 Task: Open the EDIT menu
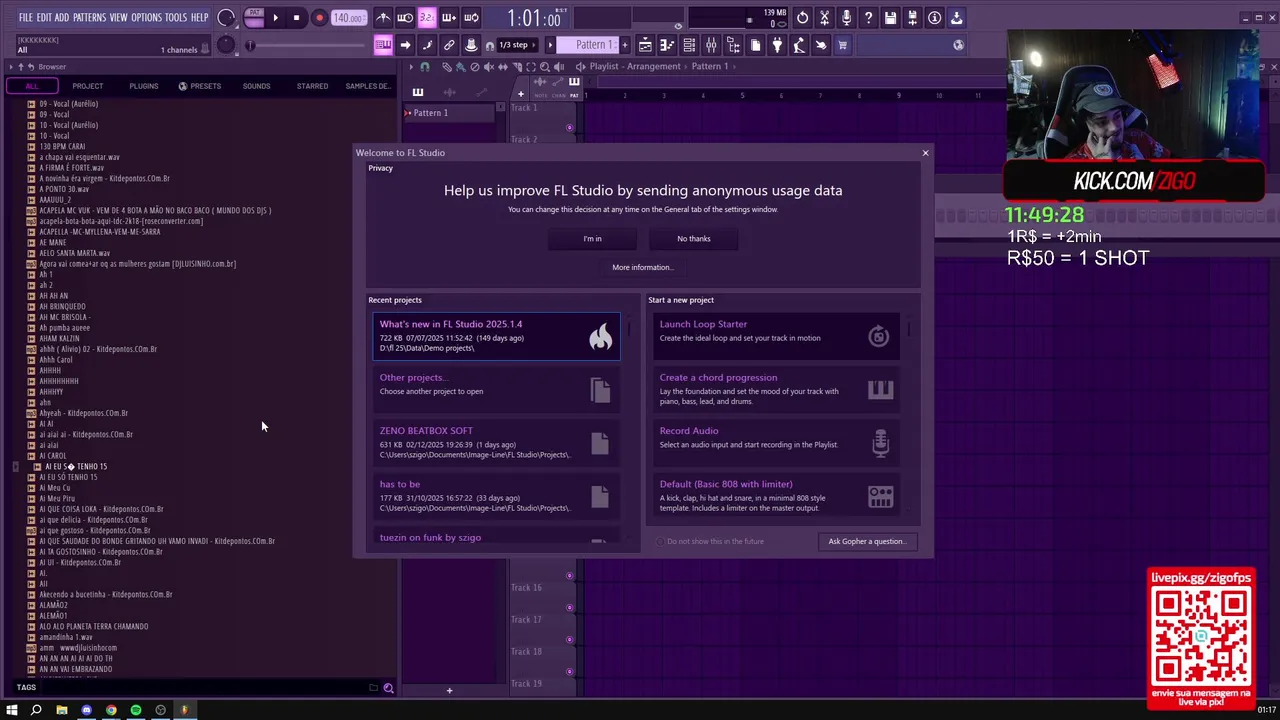coord(44,18)
